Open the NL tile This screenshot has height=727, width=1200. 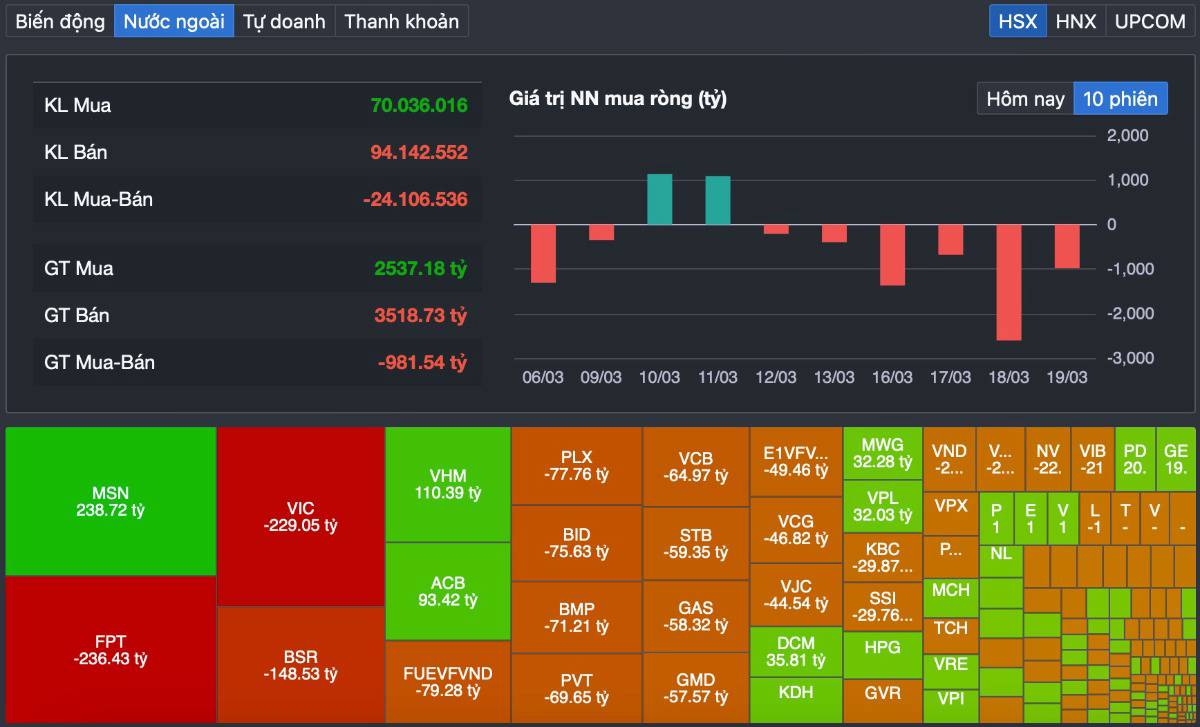tap(1001, 561)
